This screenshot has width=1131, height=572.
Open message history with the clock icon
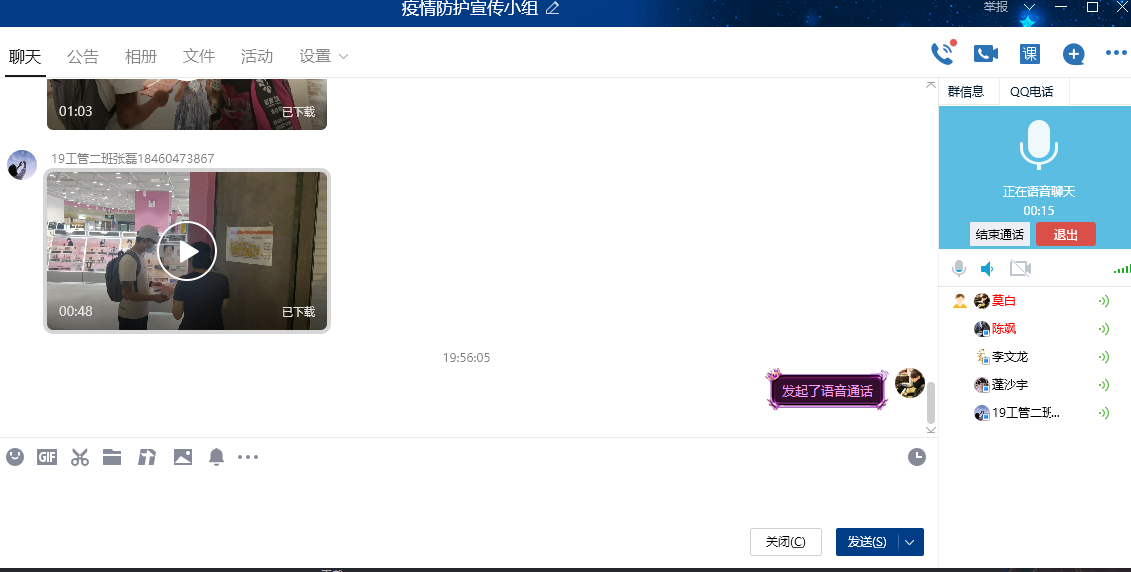tap(917, 457)
